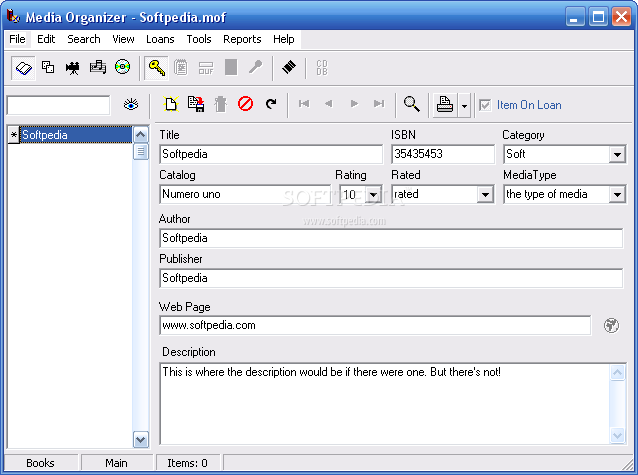Select the CD disc media icon

[122, 67]
